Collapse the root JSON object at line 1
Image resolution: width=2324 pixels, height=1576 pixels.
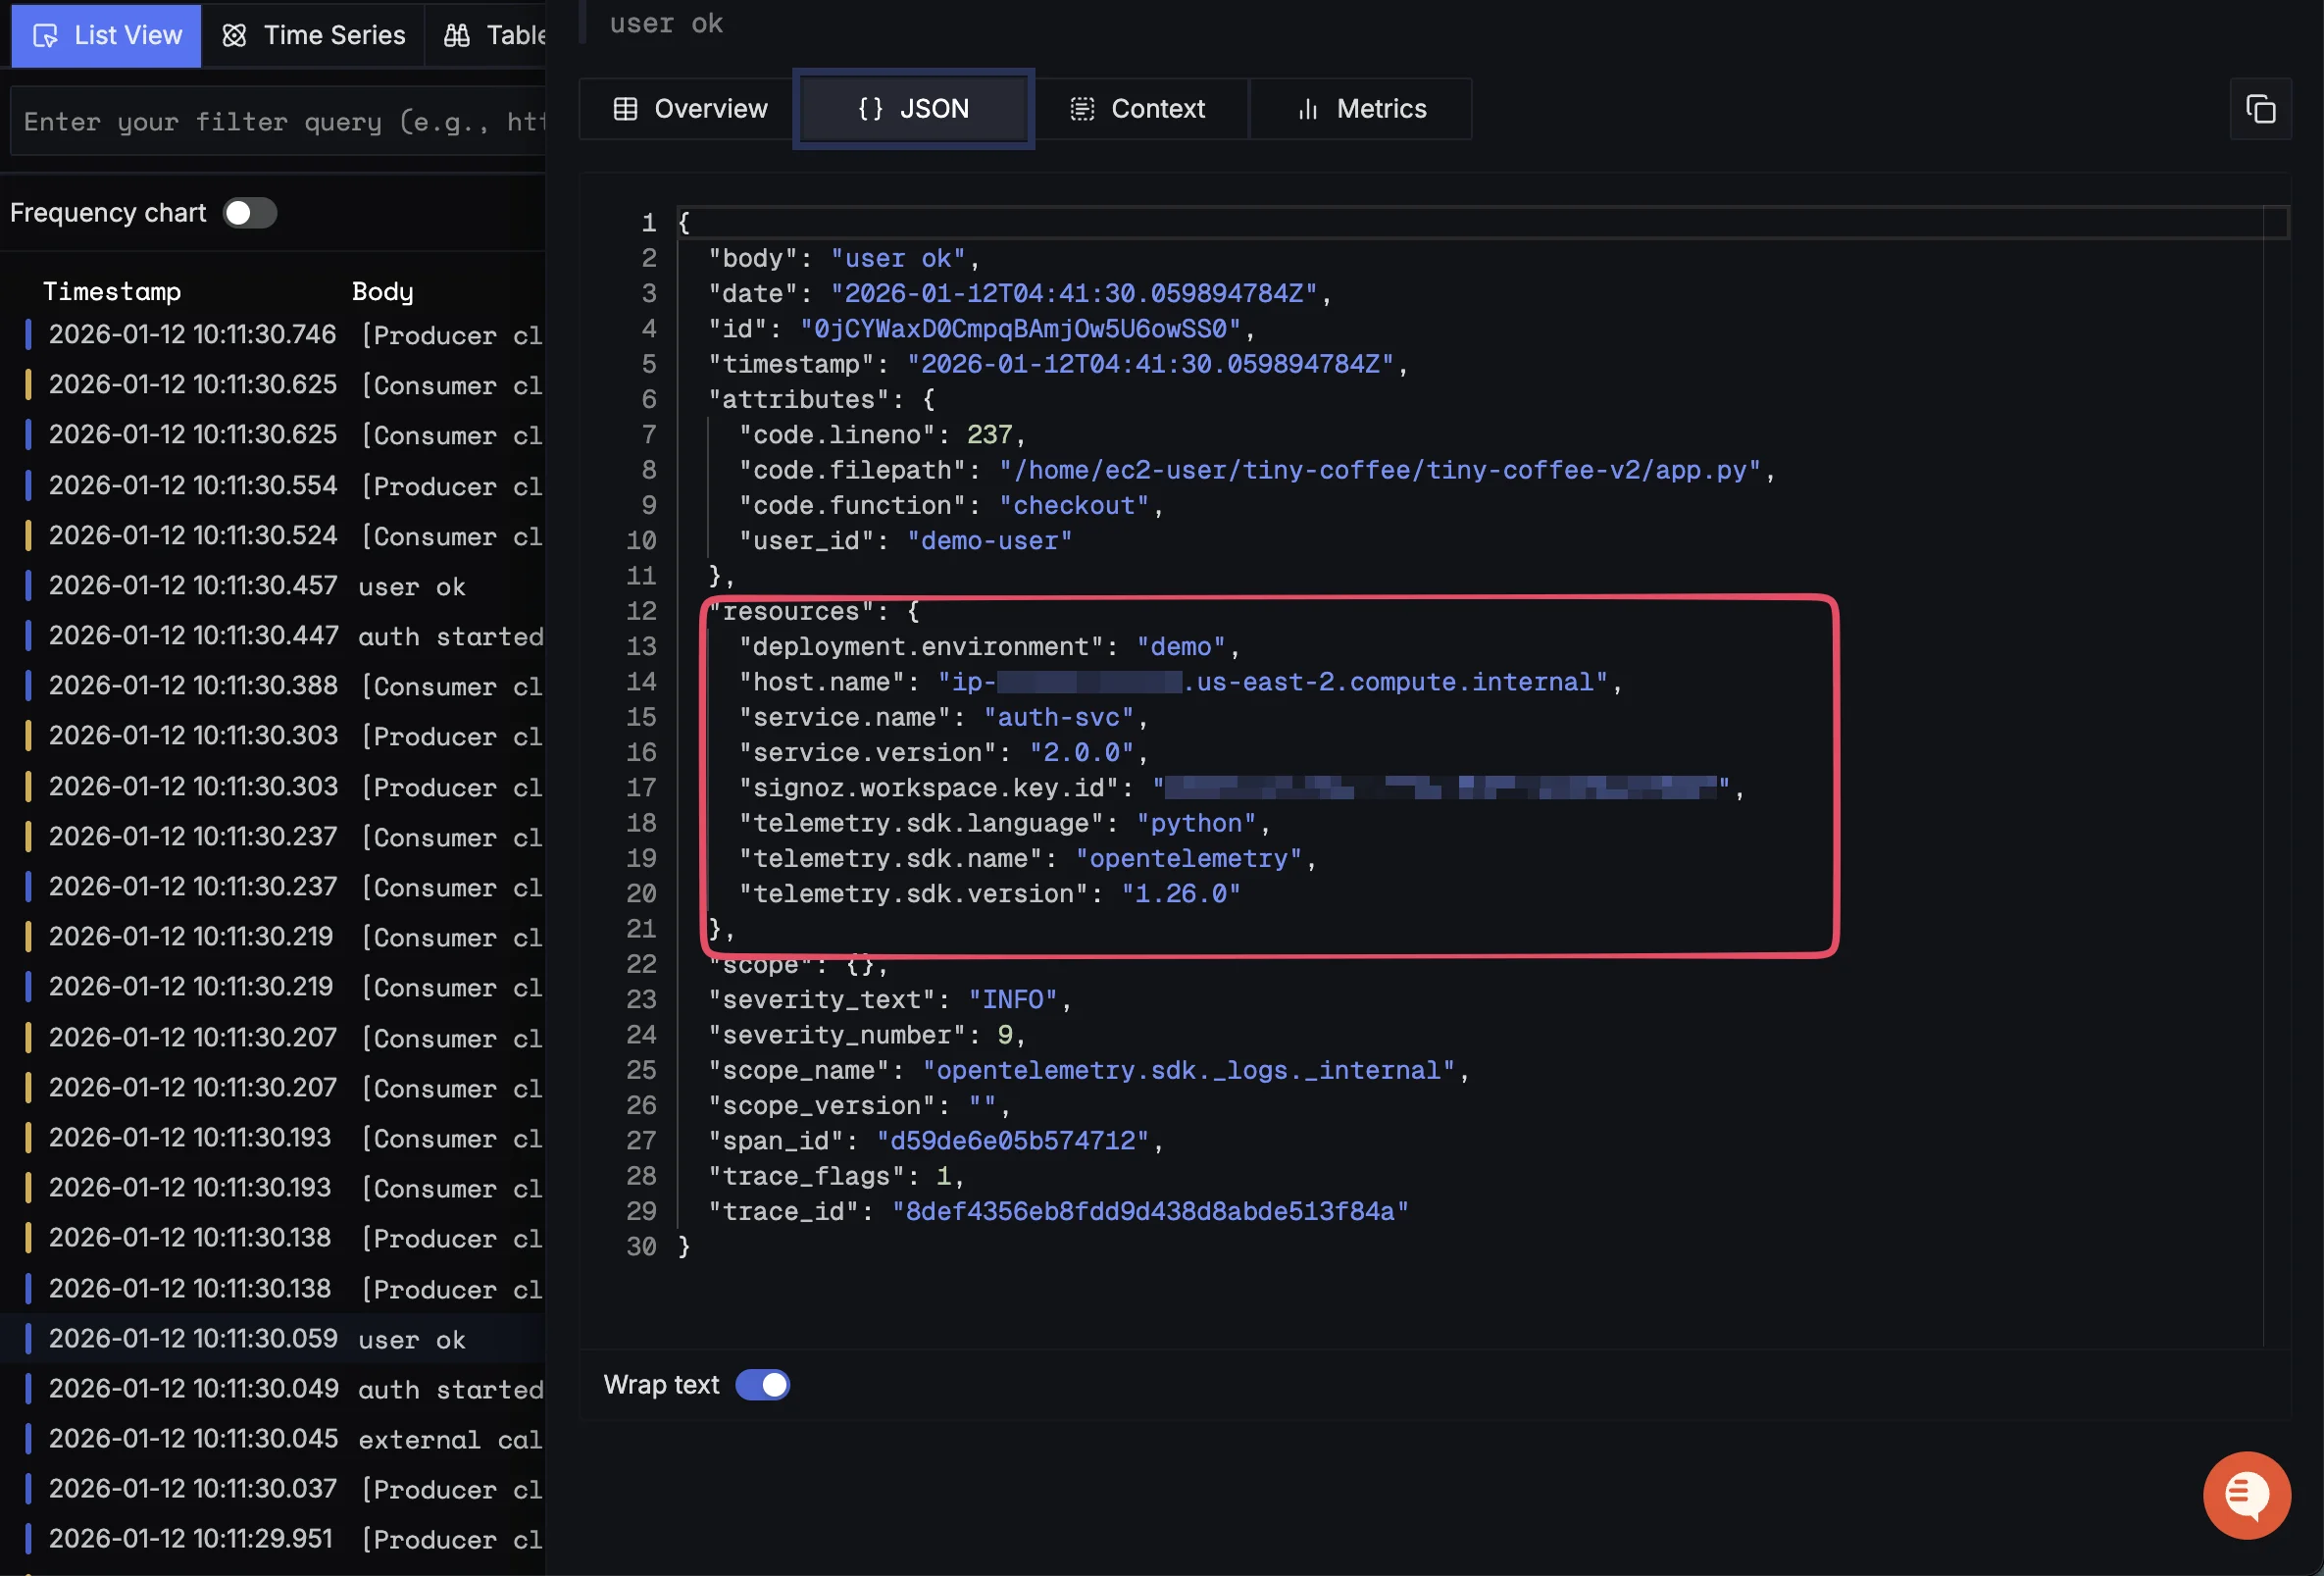coord(669,223)
